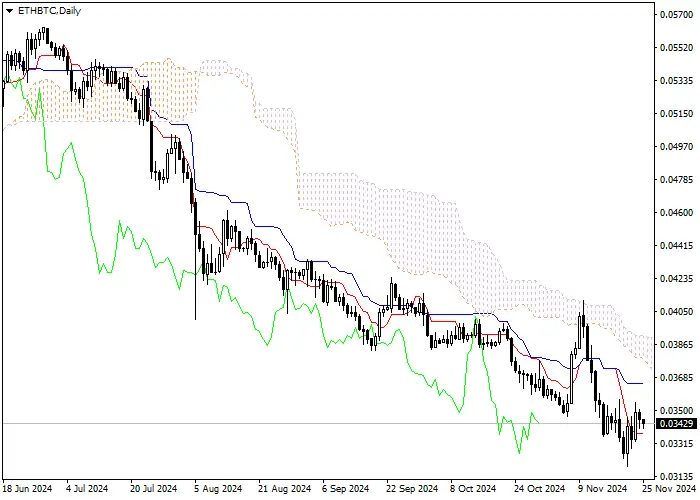Click the 0.05150 price axis label
This screenshot has height=500, width=700.
(677, 114)
